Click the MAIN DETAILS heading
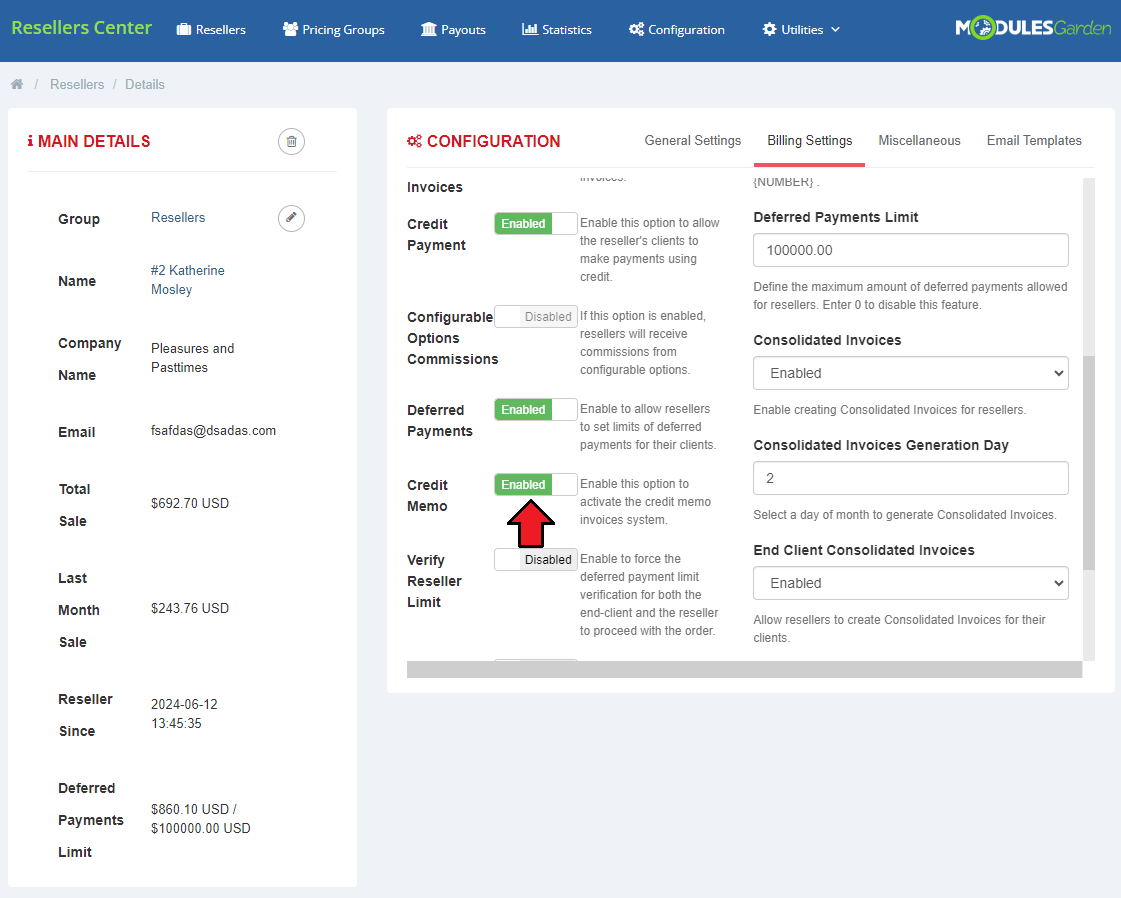The width and height of the screenshot is (1121, 898). [94, 142]
